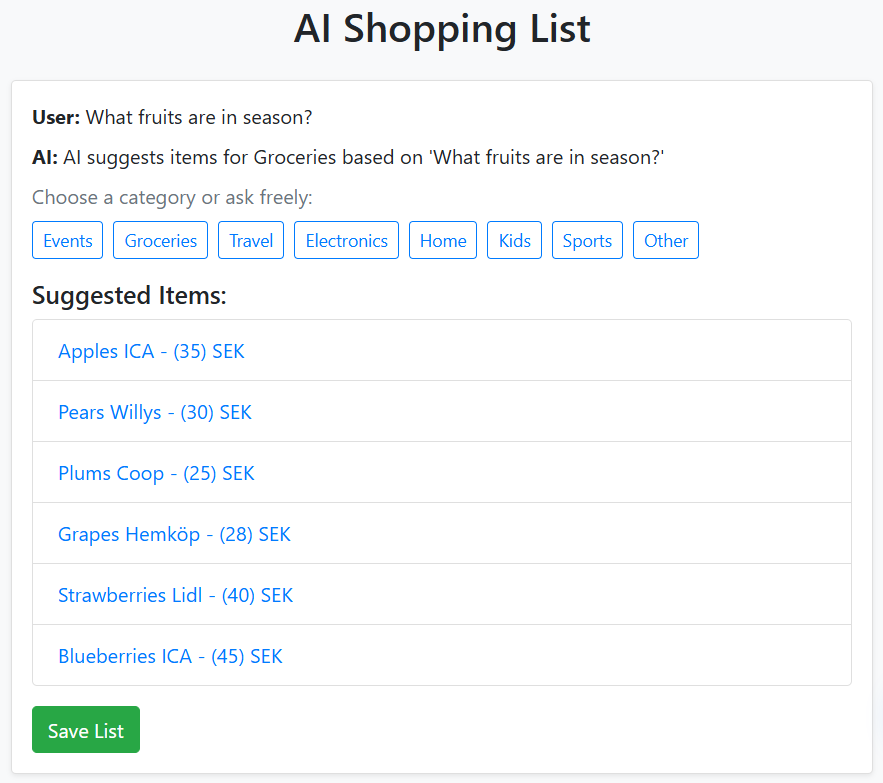Choose the Travel category
The image size is (883, 783).
(x=250, y=240)
